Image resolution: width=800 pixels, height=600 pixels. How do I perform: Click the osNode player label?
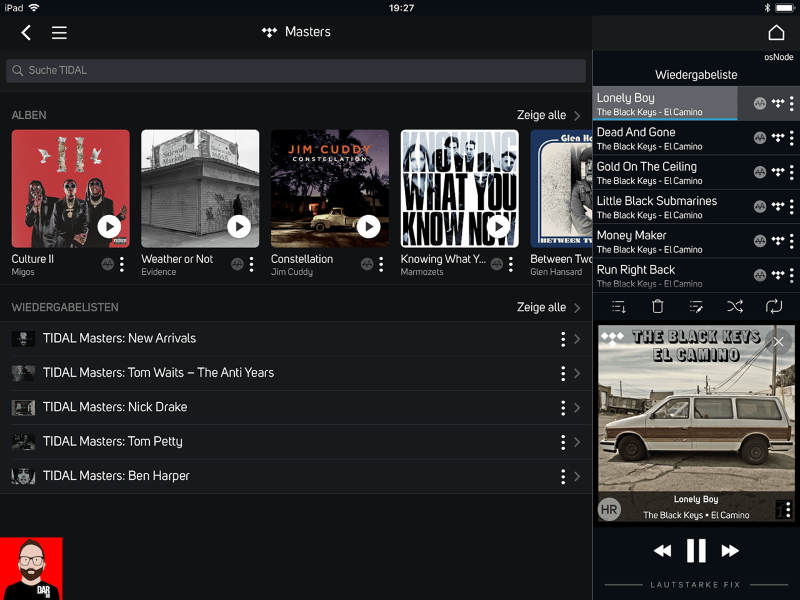tap(779, 57)
